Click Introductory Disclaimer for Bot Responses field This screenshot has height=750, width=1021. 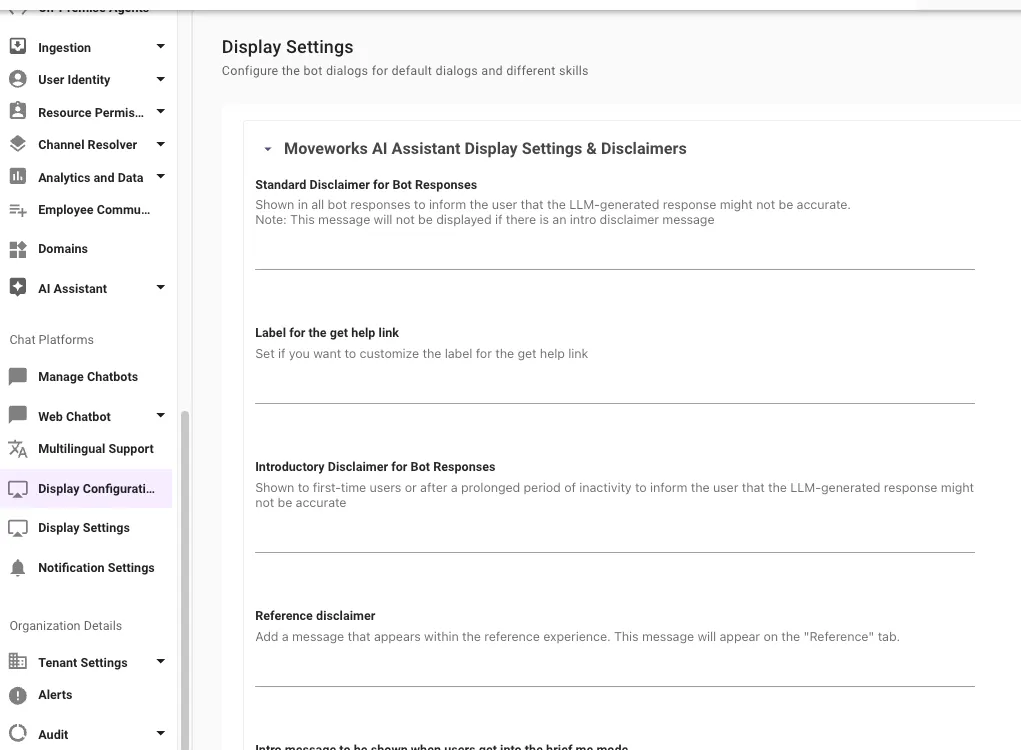point(615,535)
